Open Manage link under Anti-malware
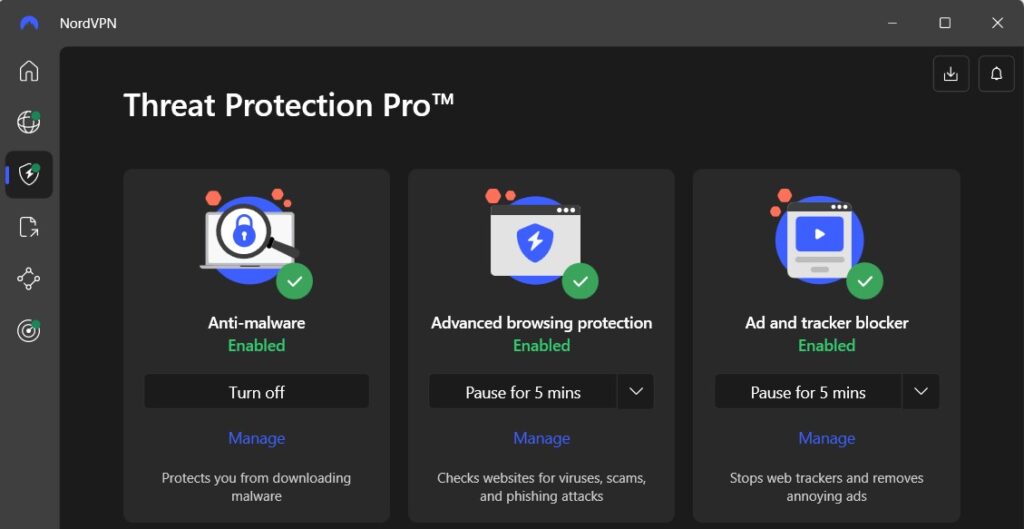The image size is (1024, 529). pos(256,438)
